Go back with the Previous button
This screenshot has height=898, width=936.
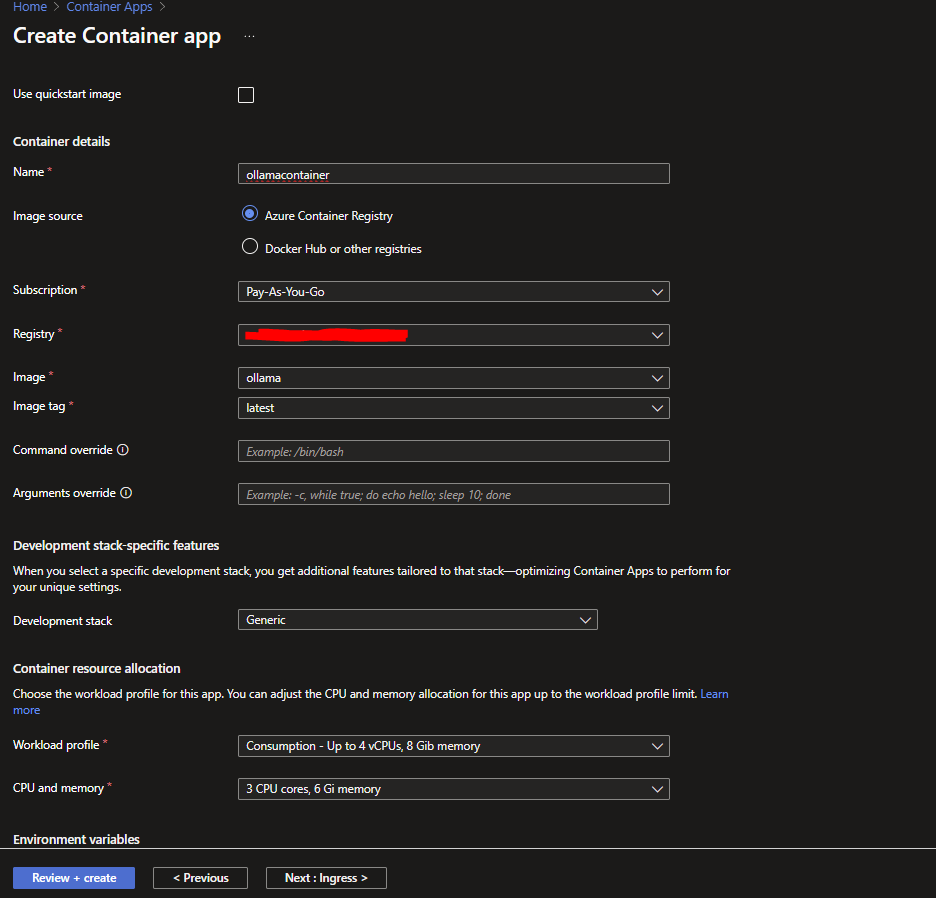tap(200, 878)
